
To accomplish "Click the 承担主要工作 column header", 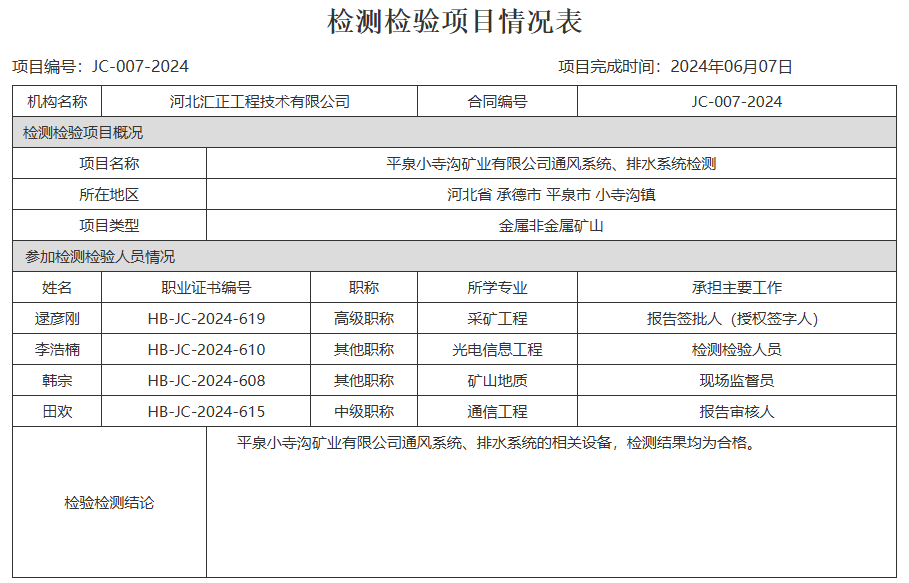I will click(x=737, y=287).
